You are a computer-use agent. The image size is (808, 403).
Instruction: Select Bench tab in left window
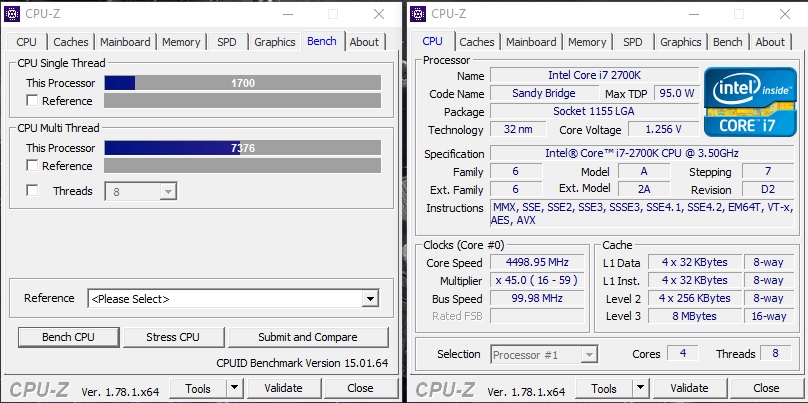coord(322,41)
